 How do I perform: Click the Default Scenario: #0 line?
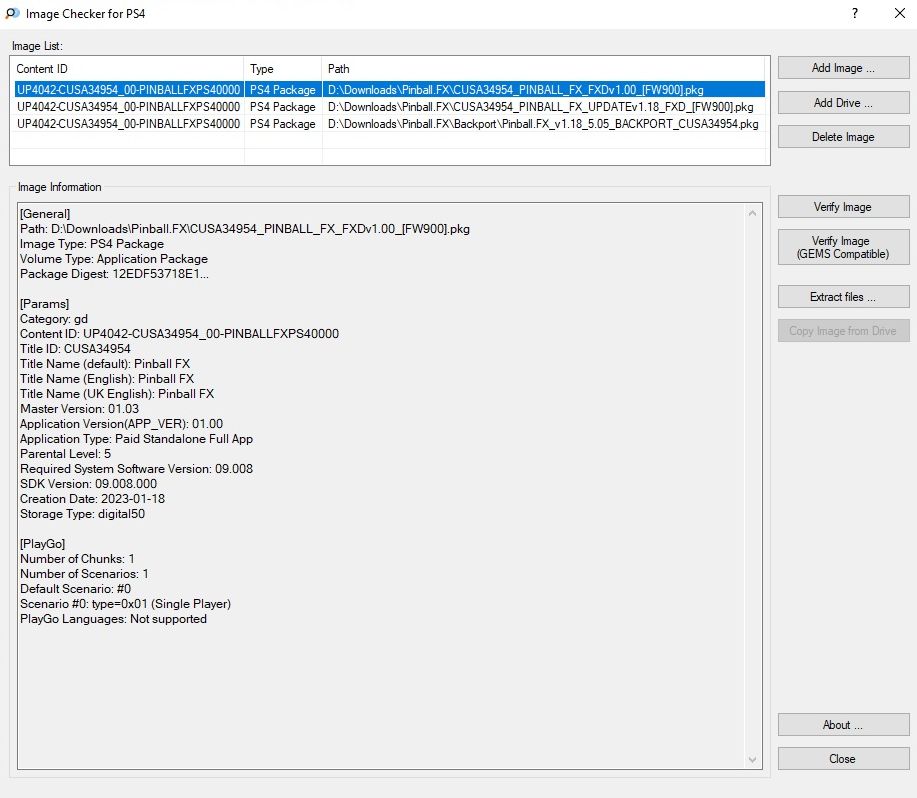click(x=75, y=589)
